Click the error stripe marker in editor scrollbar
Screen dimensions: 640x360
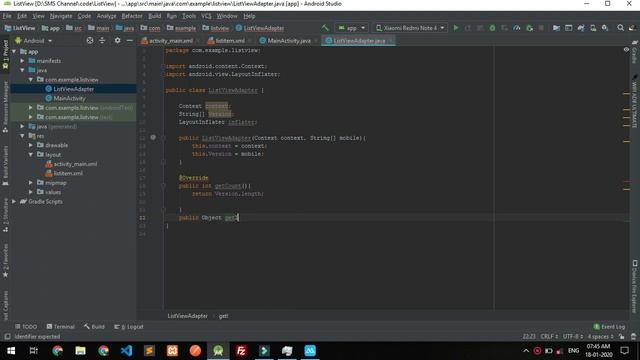(x=626, y=182)
